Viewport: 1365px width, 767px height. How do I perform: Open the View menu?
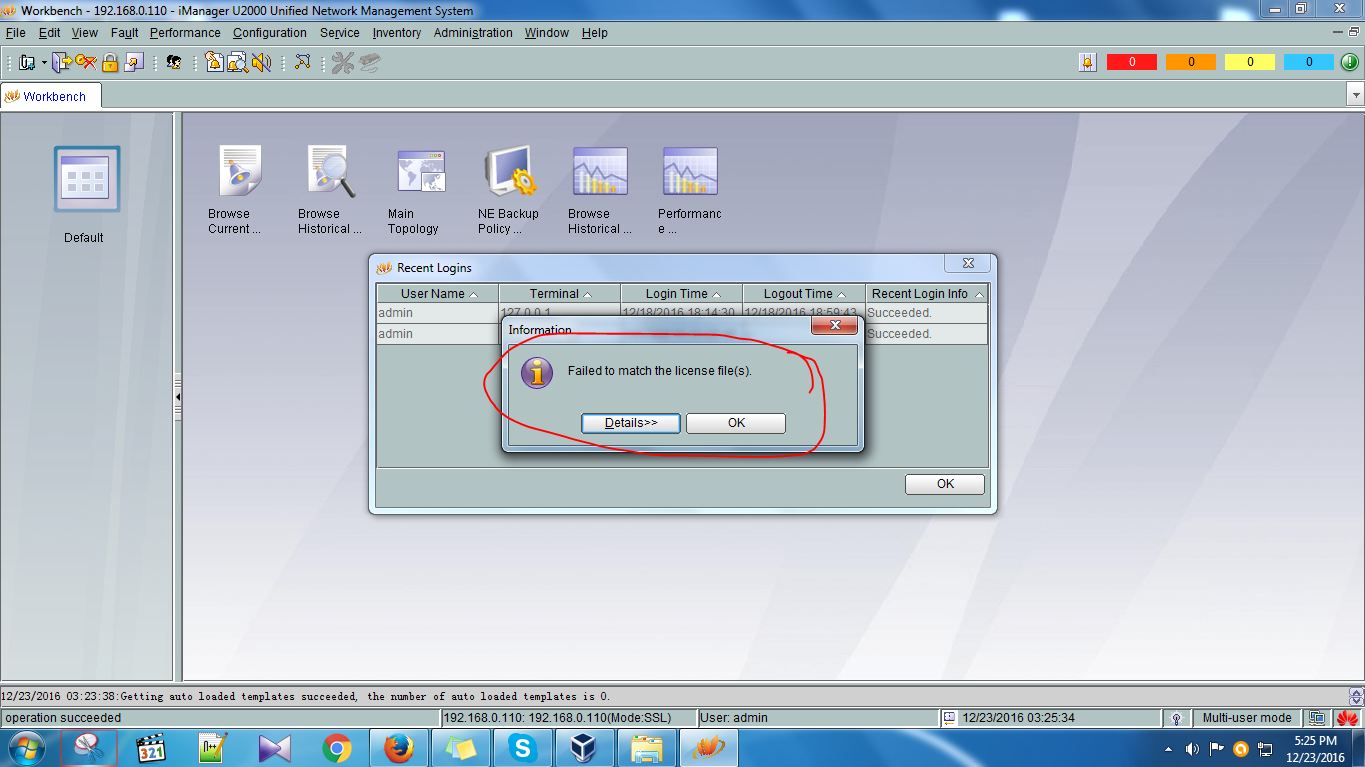[x=85, y=32]
